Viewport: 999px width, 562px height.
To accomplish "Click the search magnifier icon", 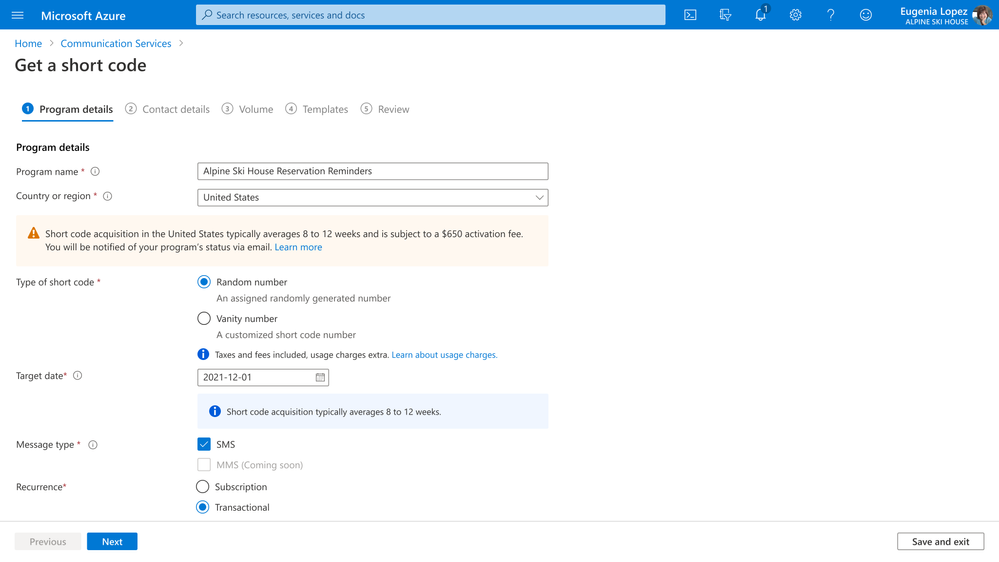I will (x=207, y=15).
